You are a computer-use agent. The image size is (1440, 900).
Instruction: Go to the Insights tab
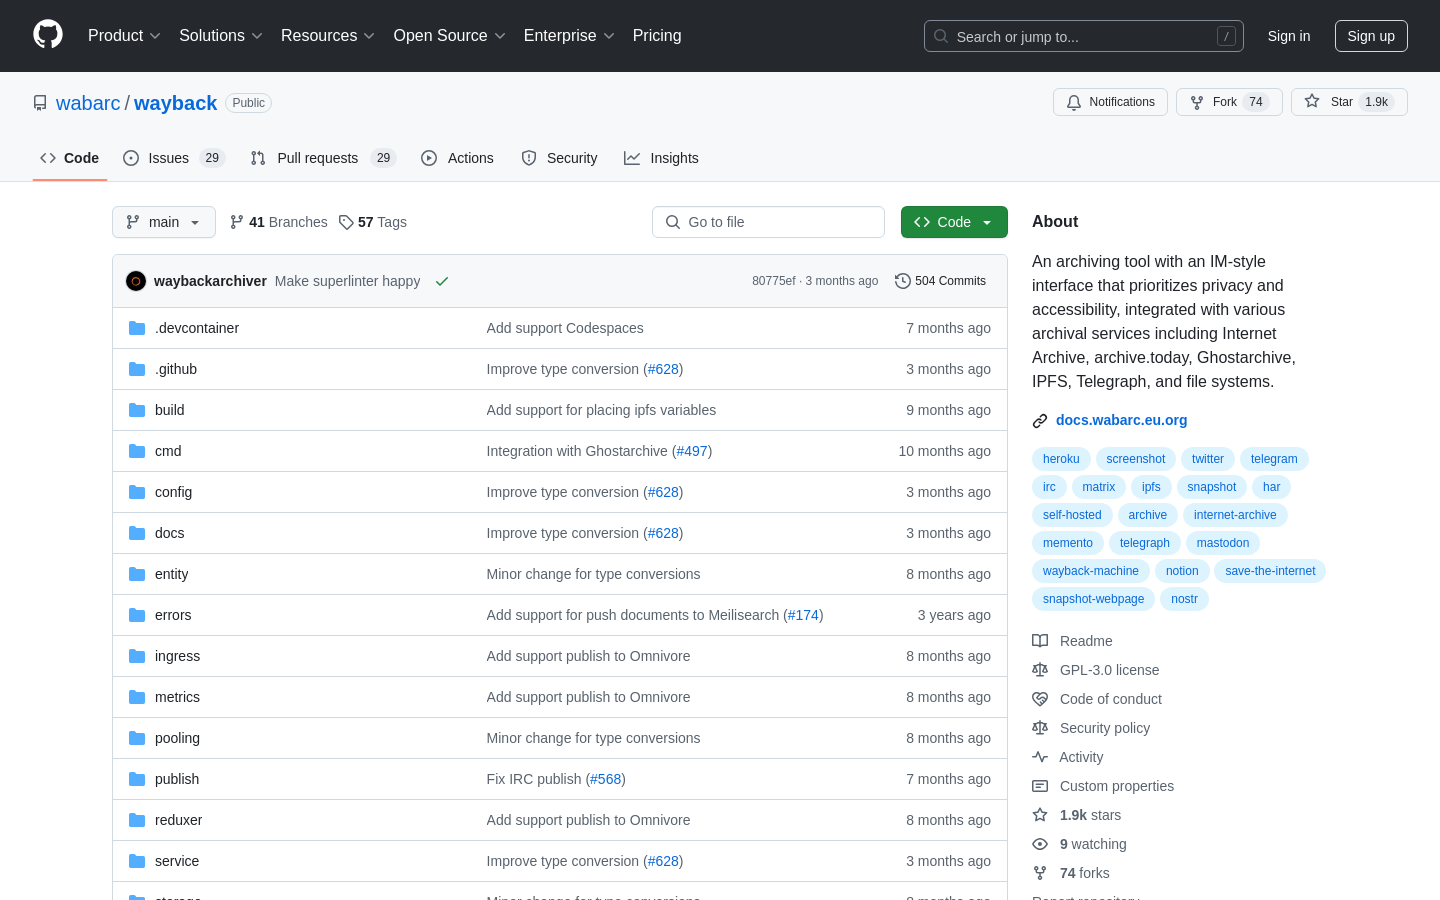pyautogui.click(x=661, y=158)
